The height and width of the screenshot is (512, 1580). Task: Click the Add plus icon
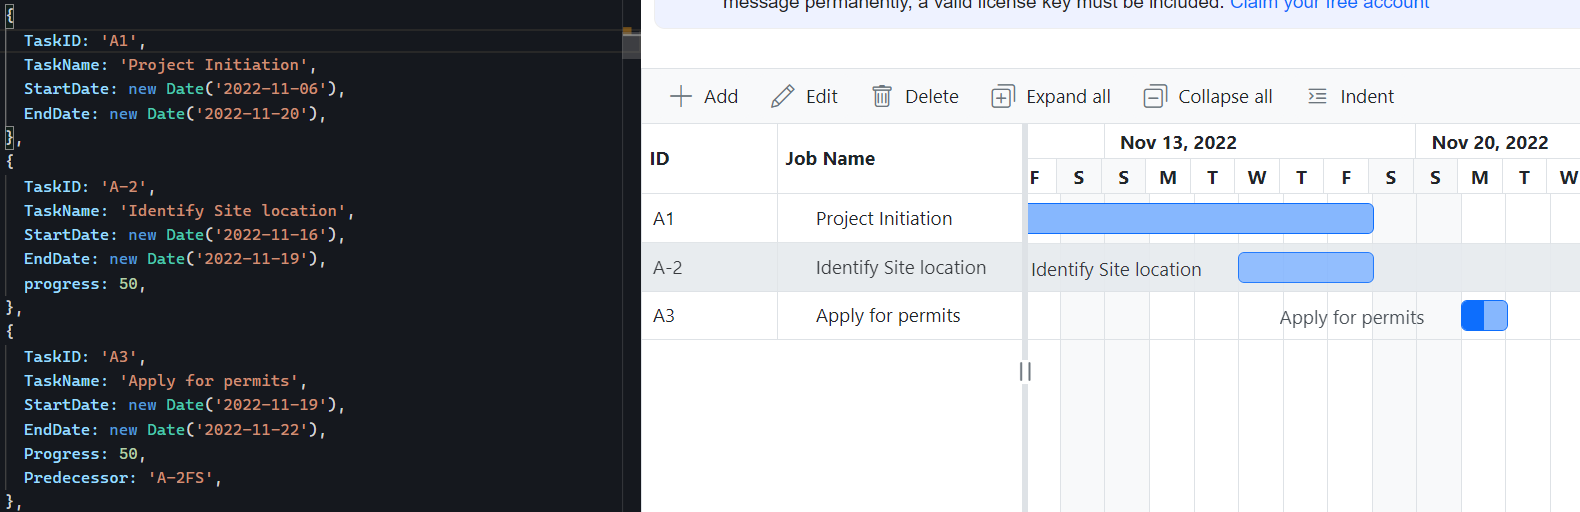tap(681, 96)
